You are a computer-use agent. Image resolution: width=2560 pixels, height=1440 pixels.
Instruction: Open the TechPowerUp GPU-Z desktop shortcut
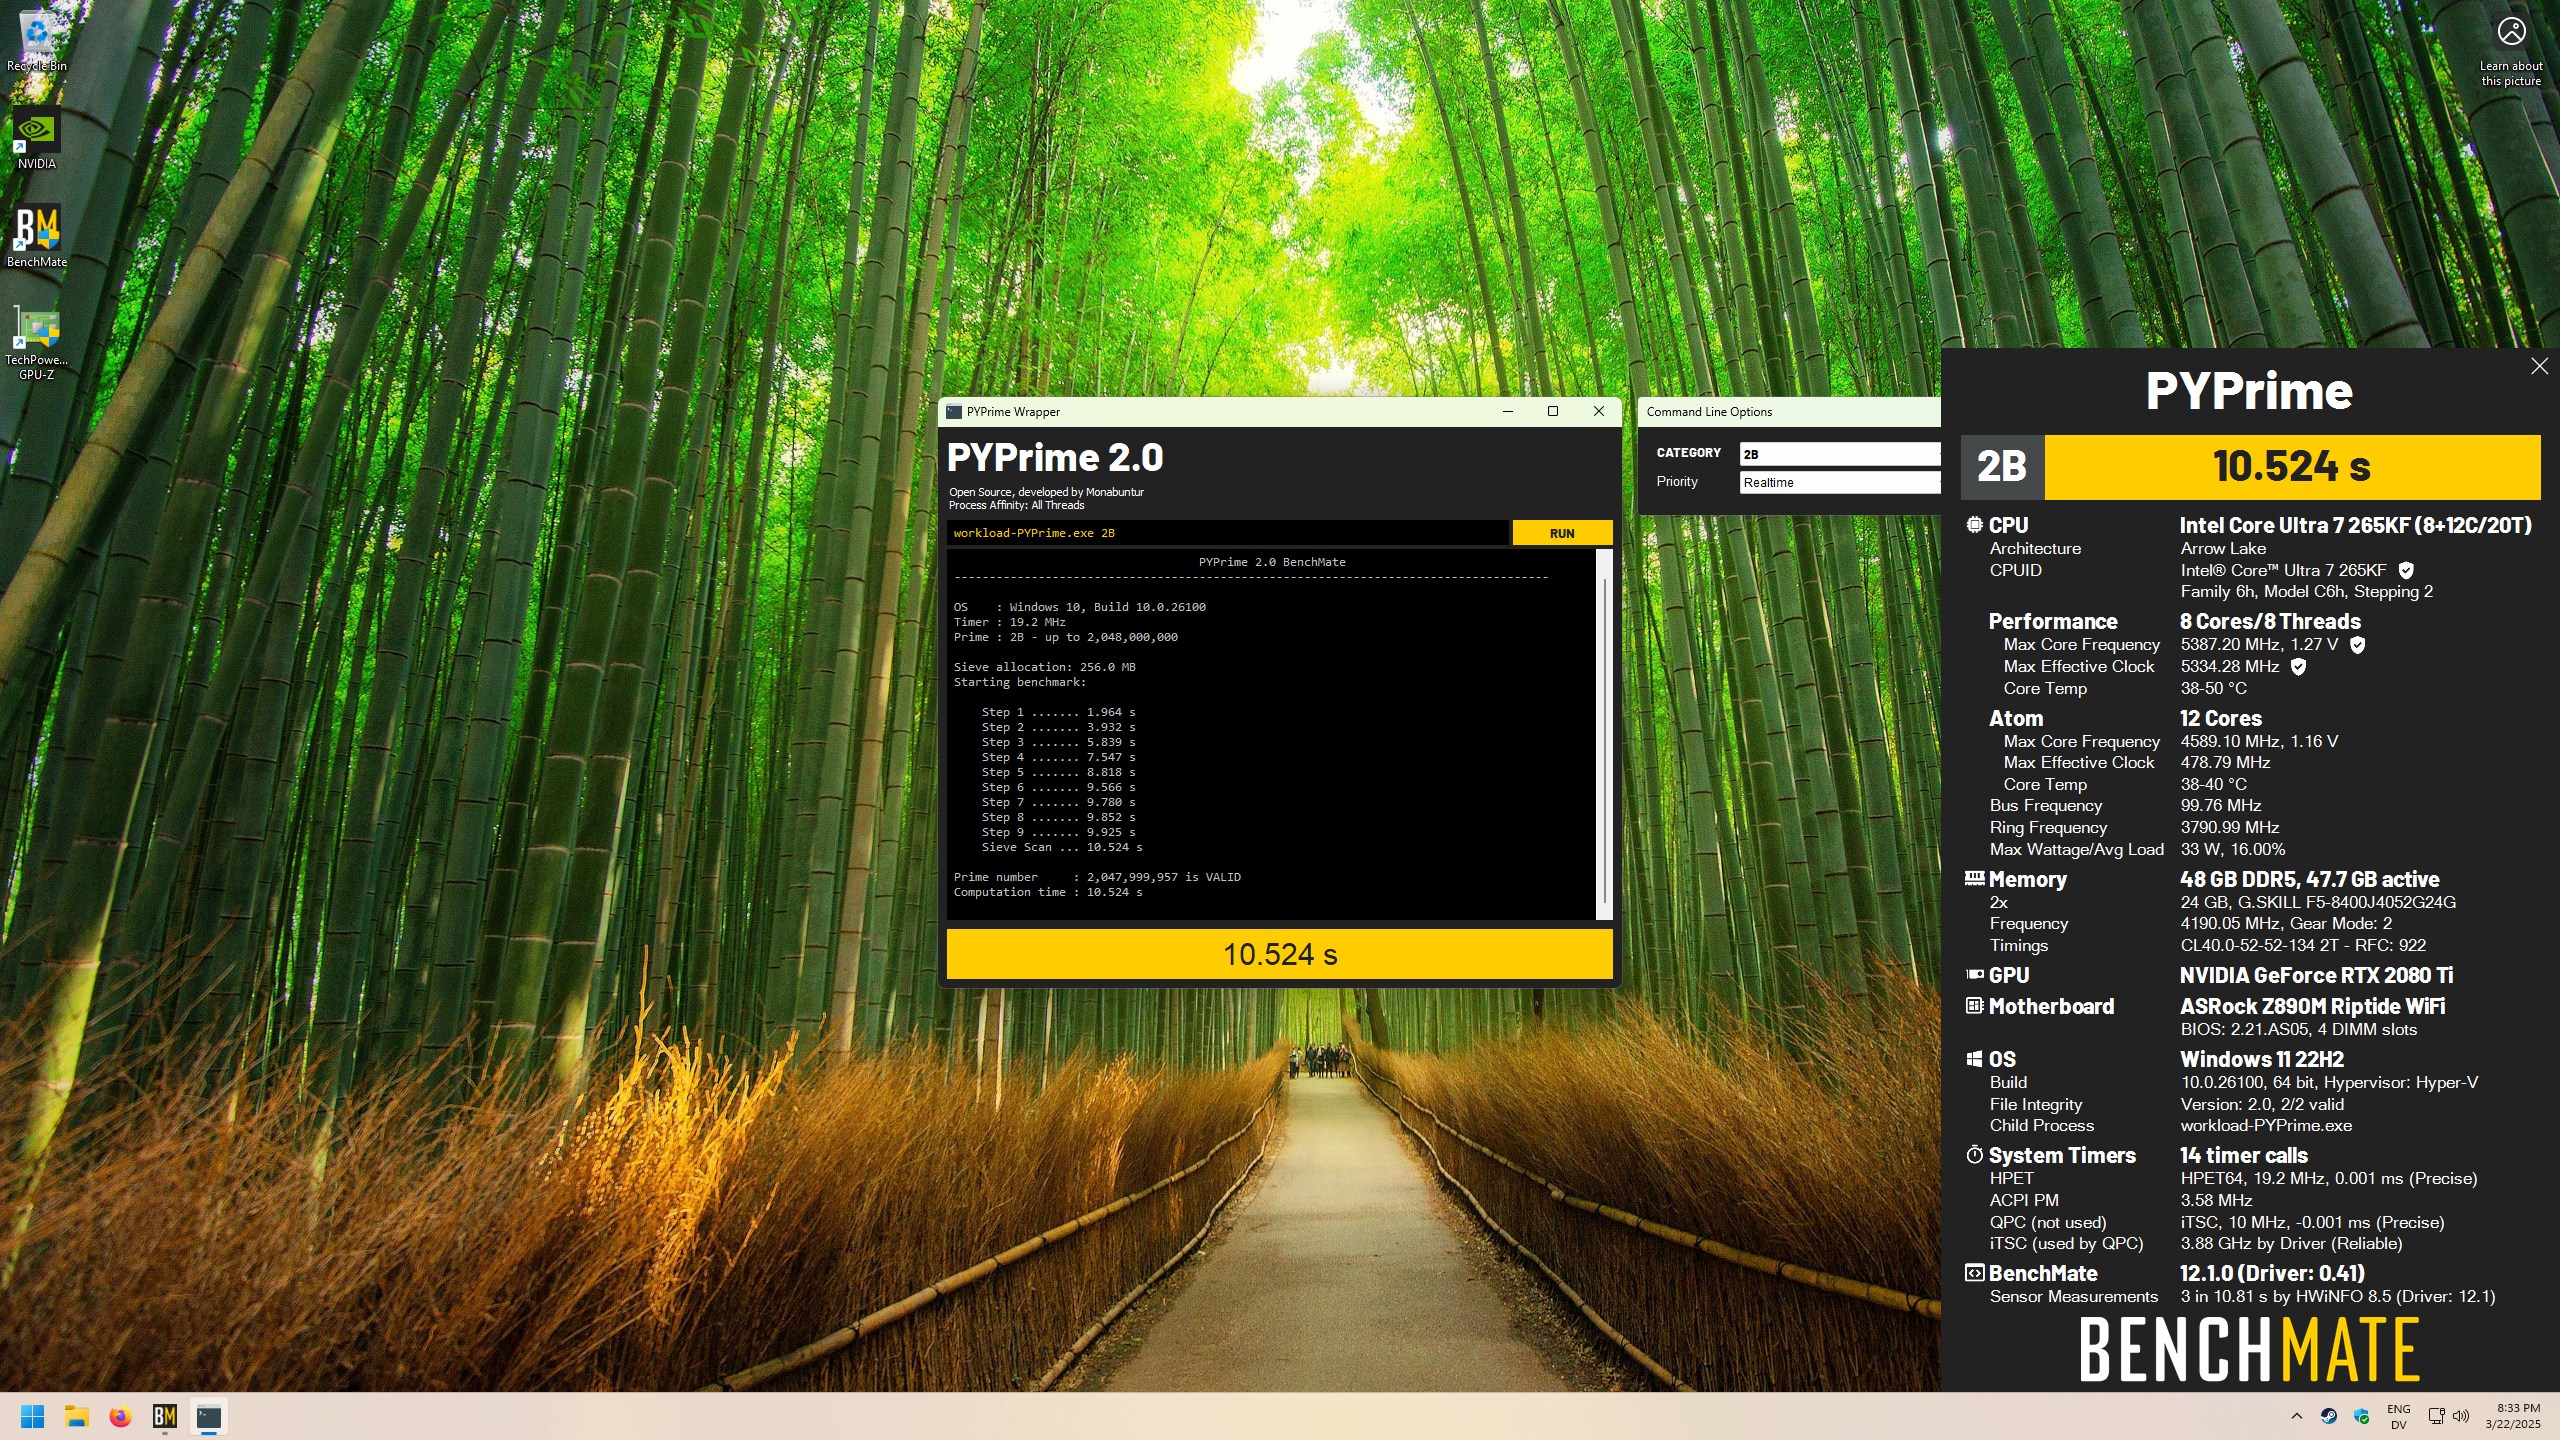(x=37, y=343)
